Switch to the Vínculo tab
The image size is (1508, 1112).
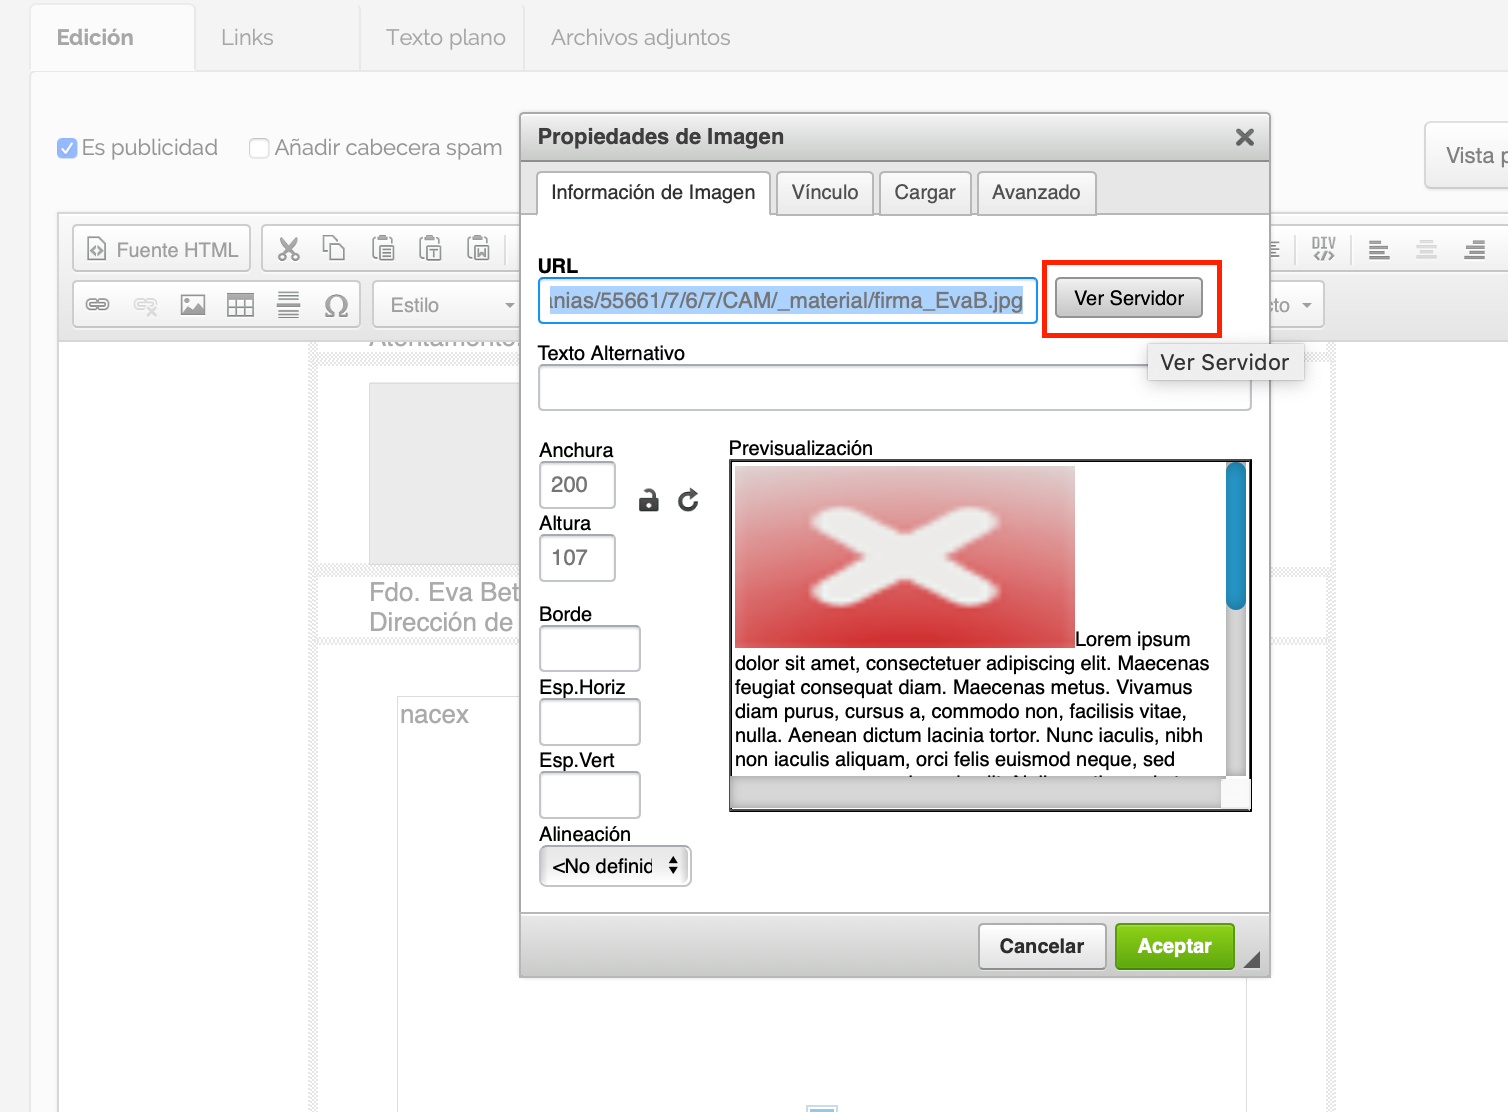click(824, 192)
